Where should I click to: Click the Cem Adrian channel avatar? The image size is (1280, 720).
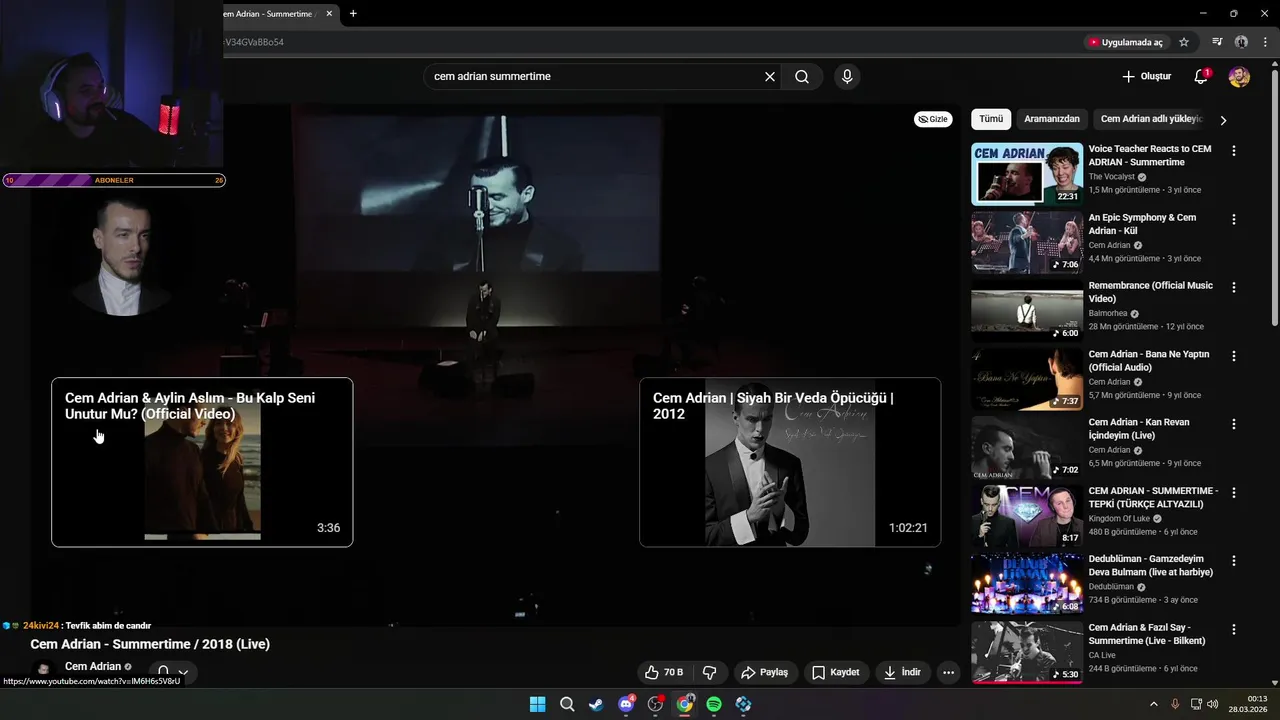[x=43, y=671]
